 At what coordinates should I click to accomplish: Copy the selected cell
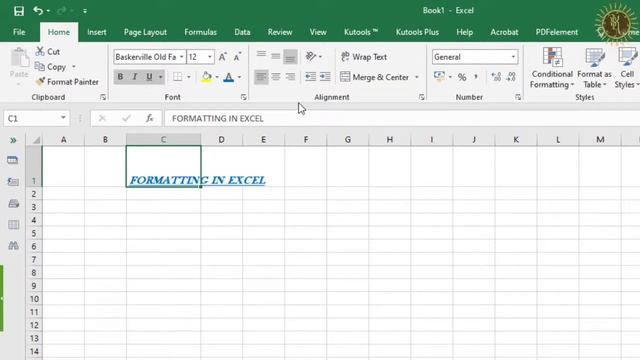click(x=51, y=67)
